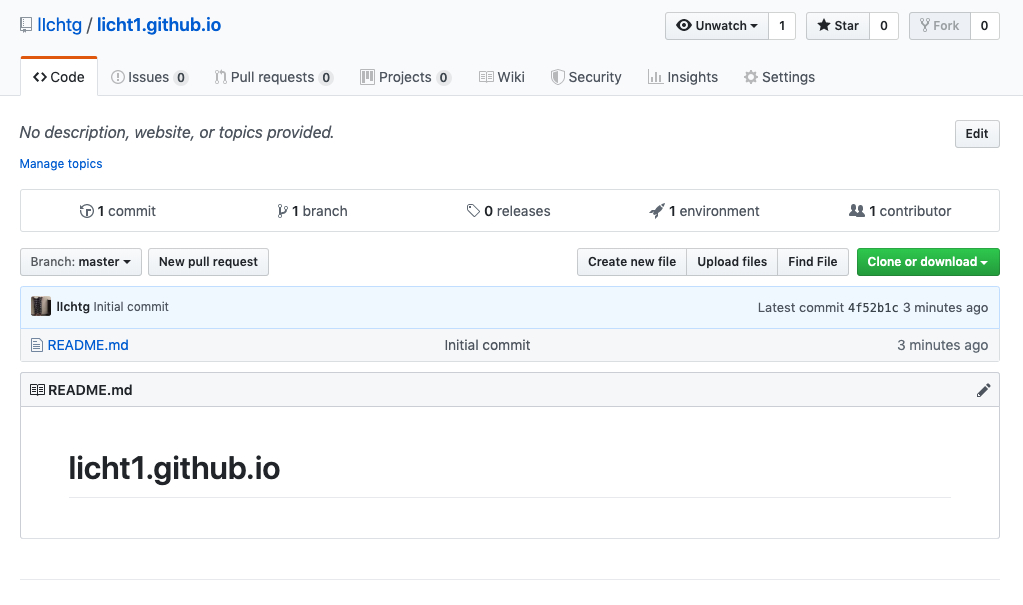Click the Issues exclamation circle icon

pyautogui.click(x=117, y=77)
